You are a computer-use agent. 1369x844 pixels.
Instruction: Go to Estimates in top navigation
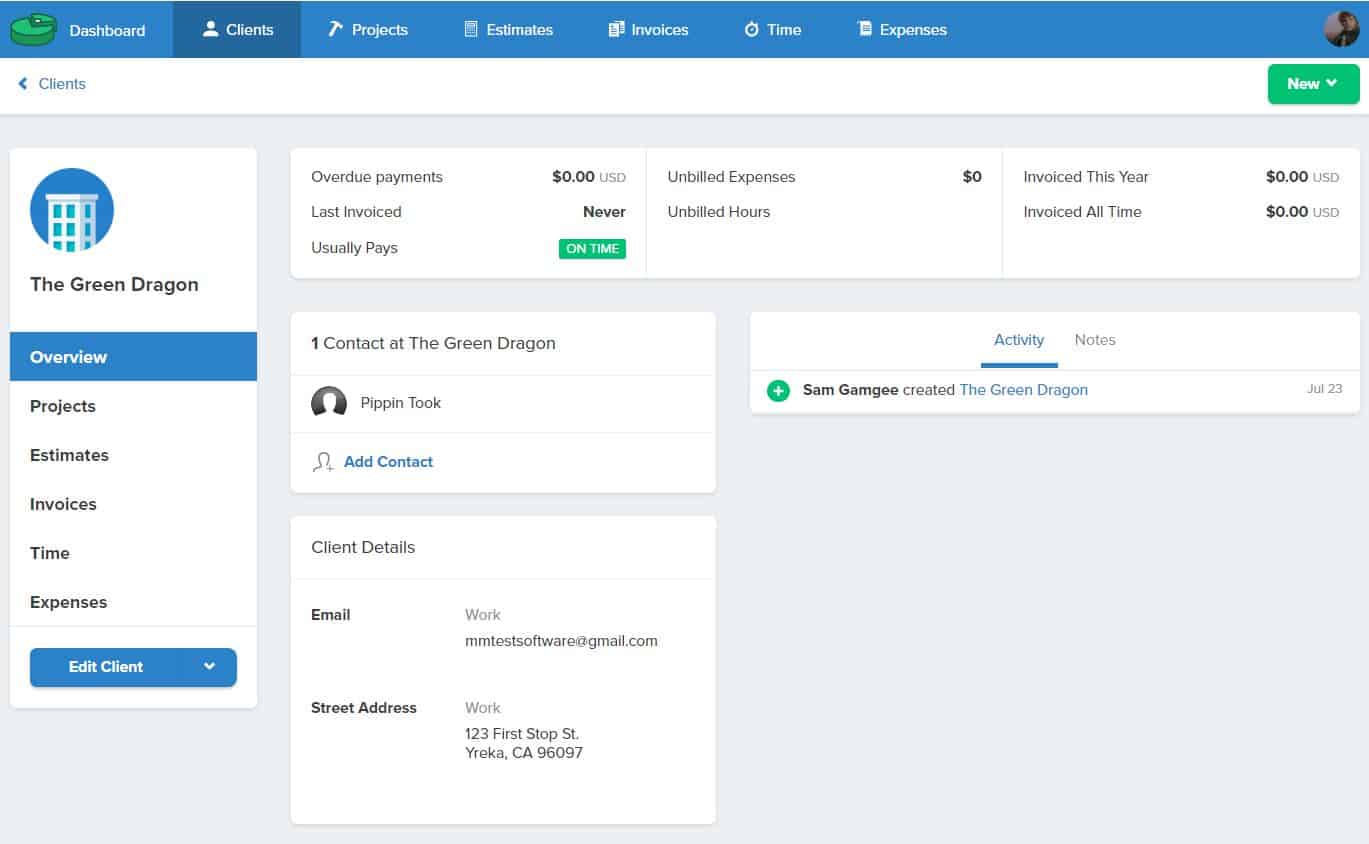coord(509,29)
